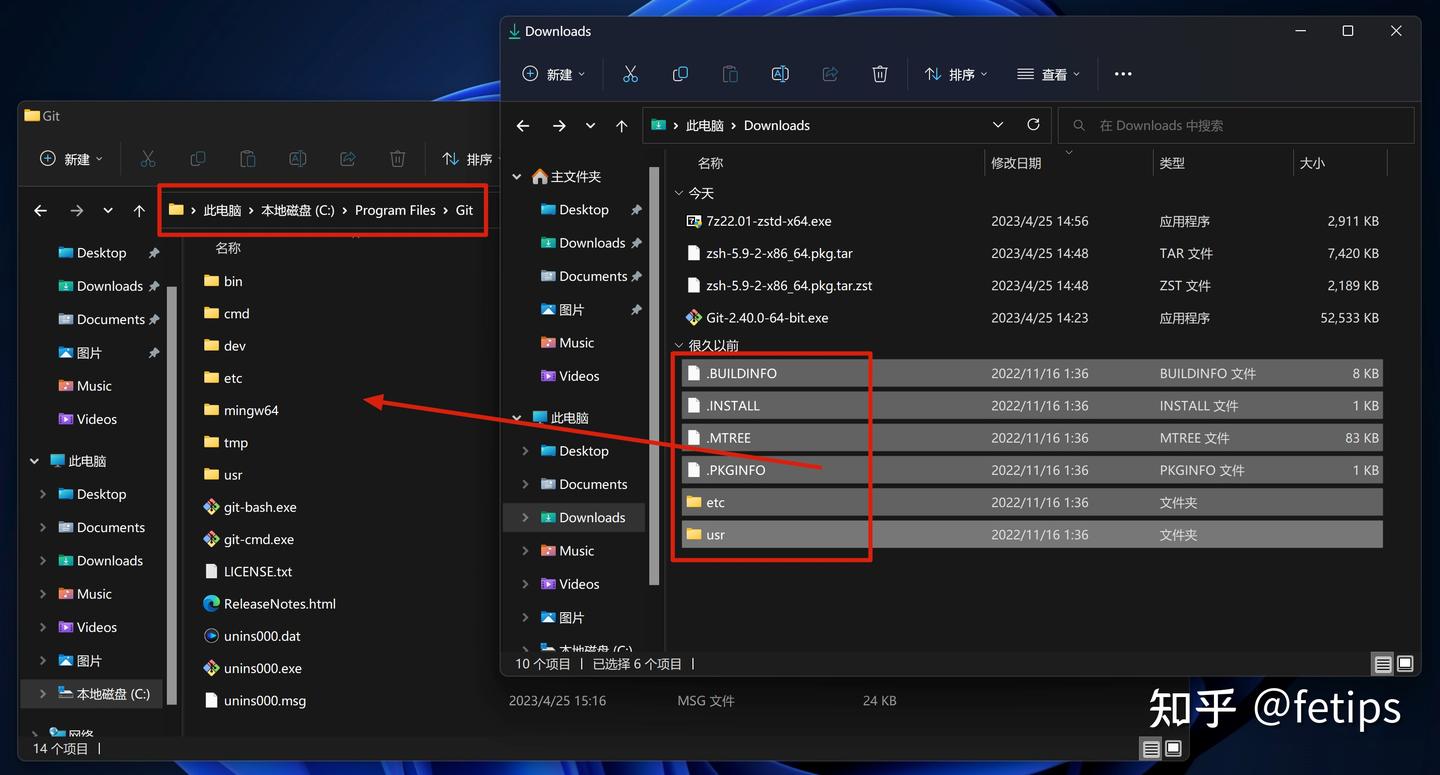This screenshot has height=775, width=1440.
Task: Collapse the 今天 file group
Action: [x=679, y=192]
